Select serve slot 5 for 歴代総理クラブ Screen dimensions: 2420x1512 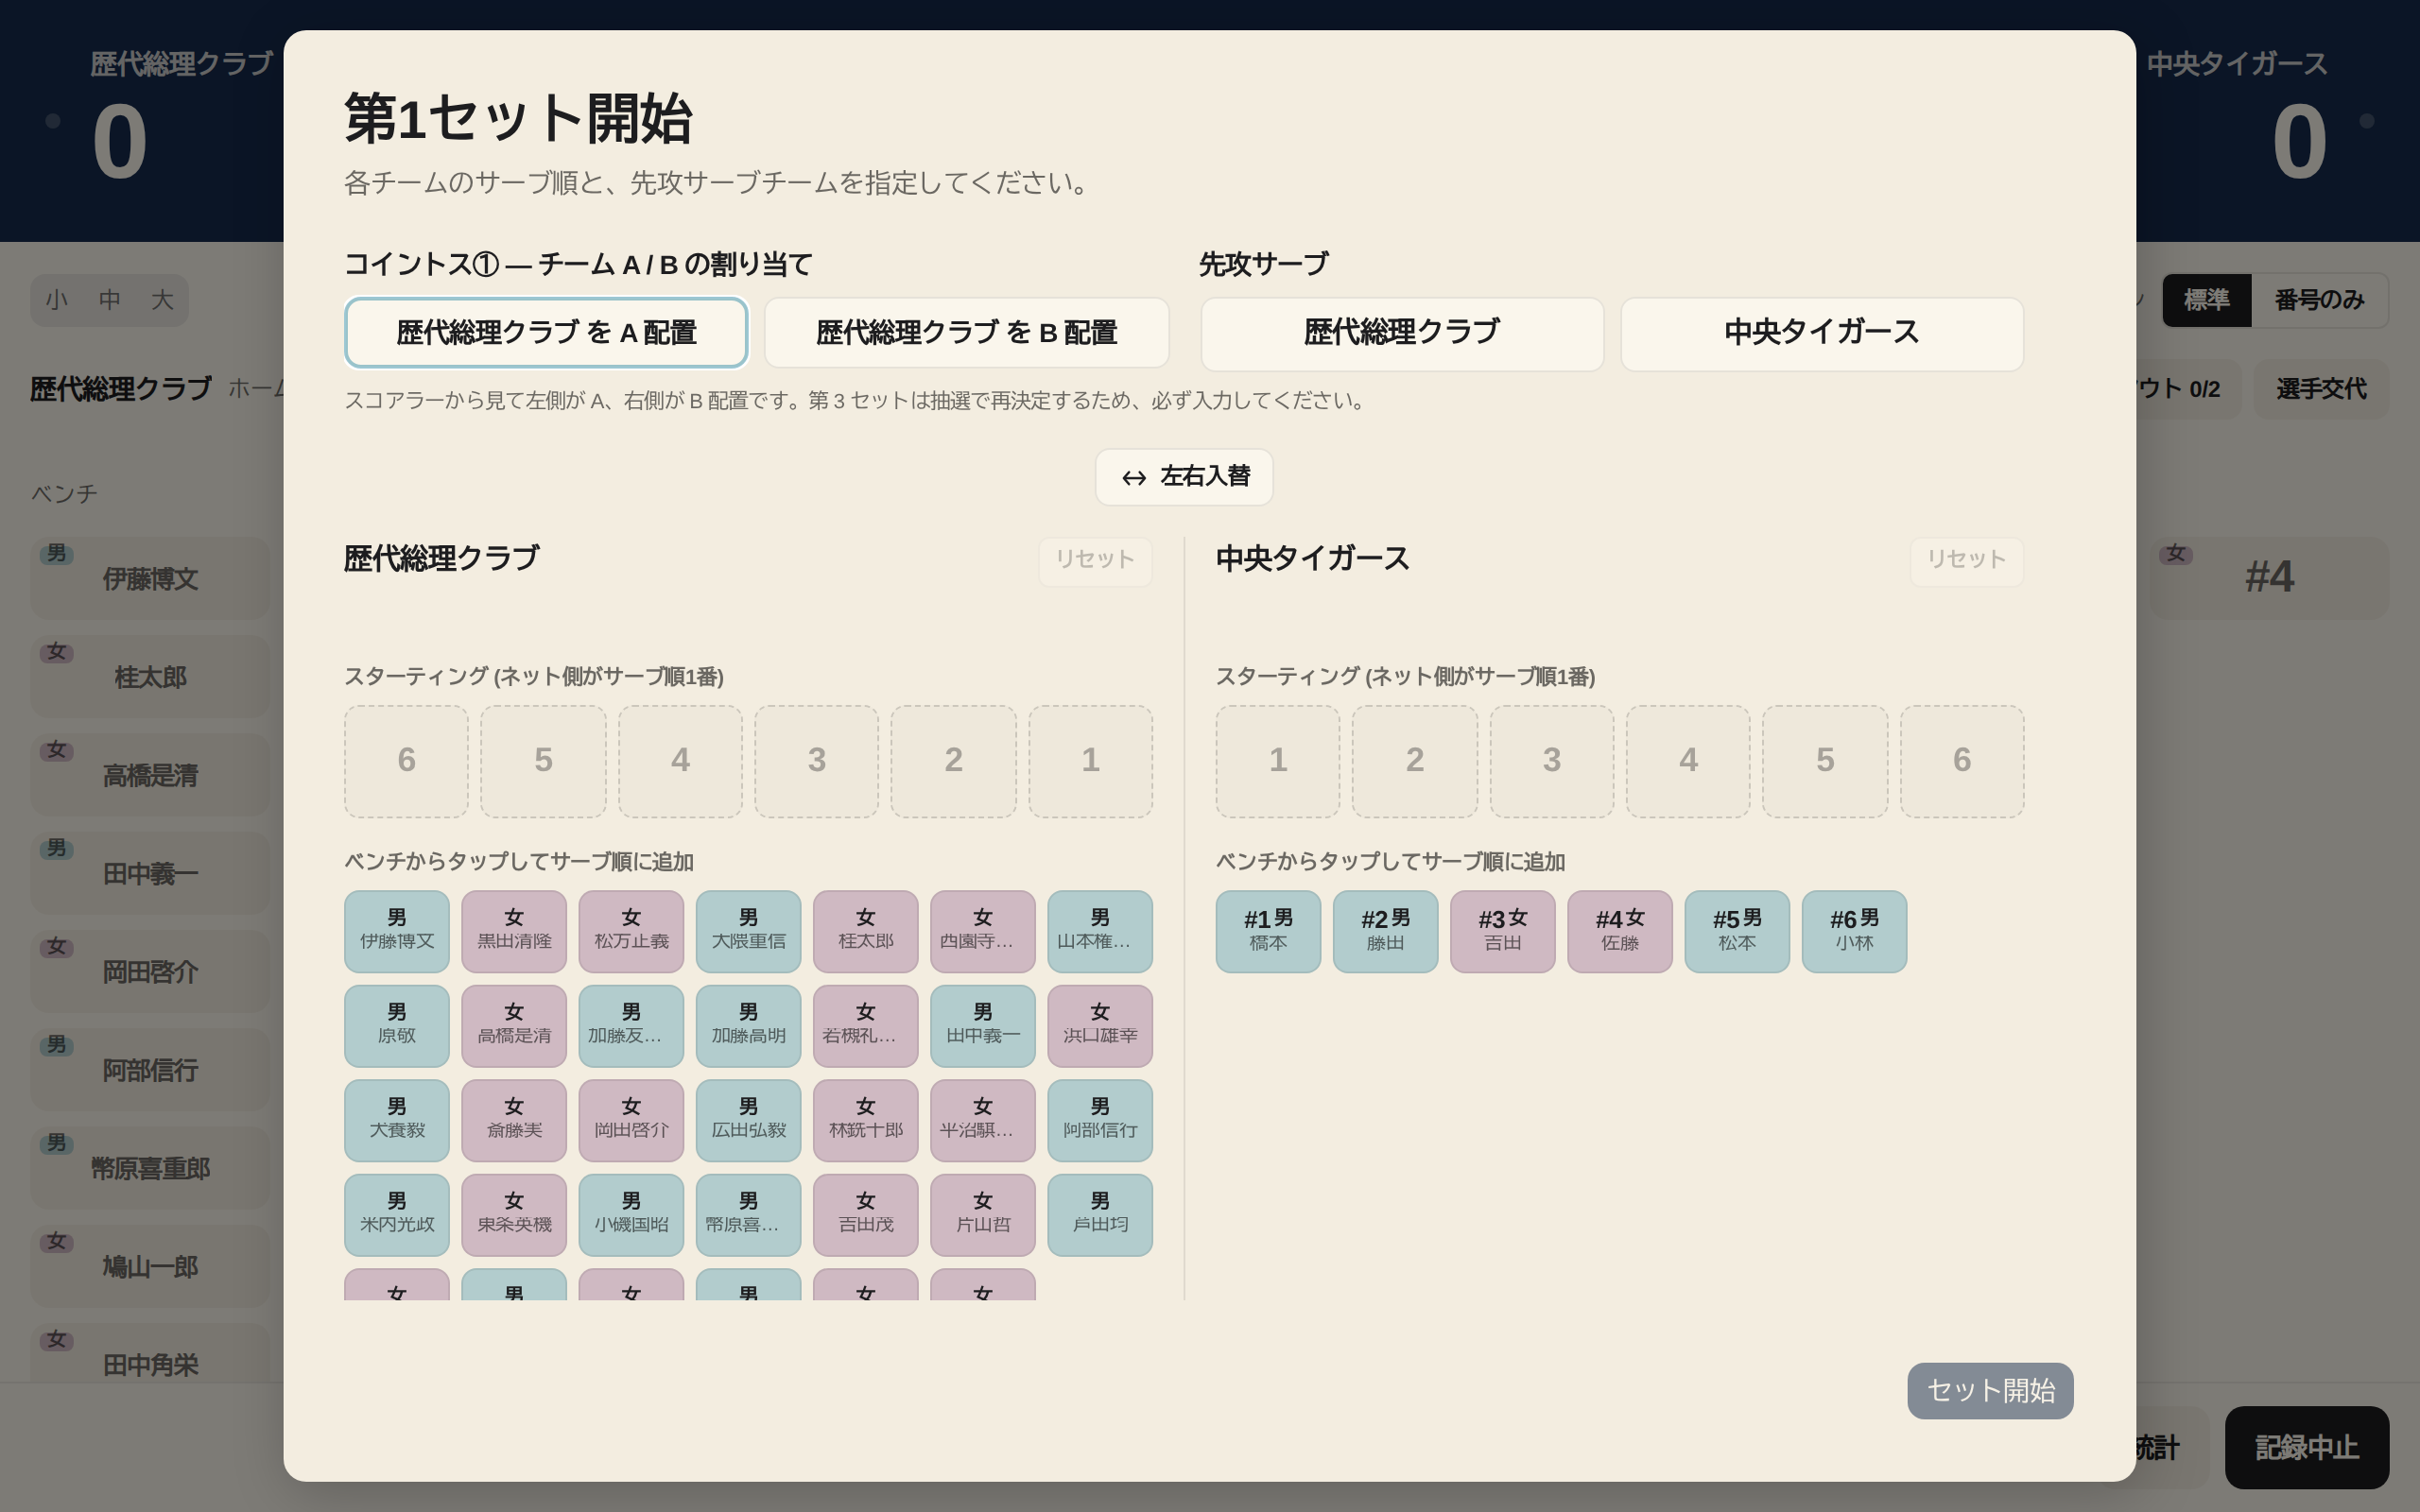[543, 761]
